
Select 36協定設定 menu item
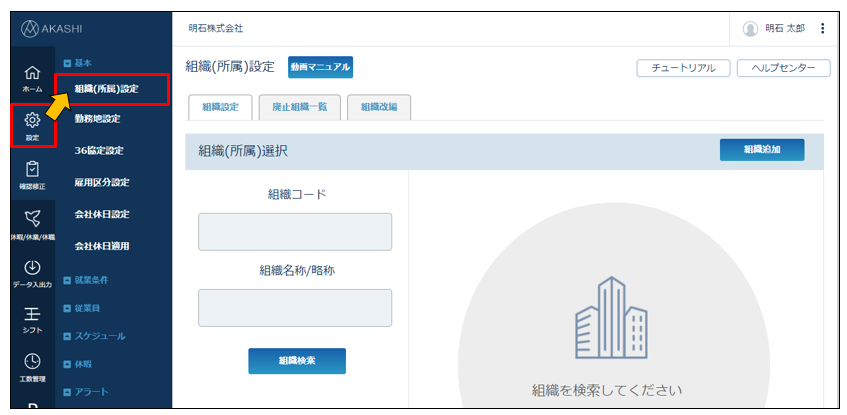(x=99, y=151)
